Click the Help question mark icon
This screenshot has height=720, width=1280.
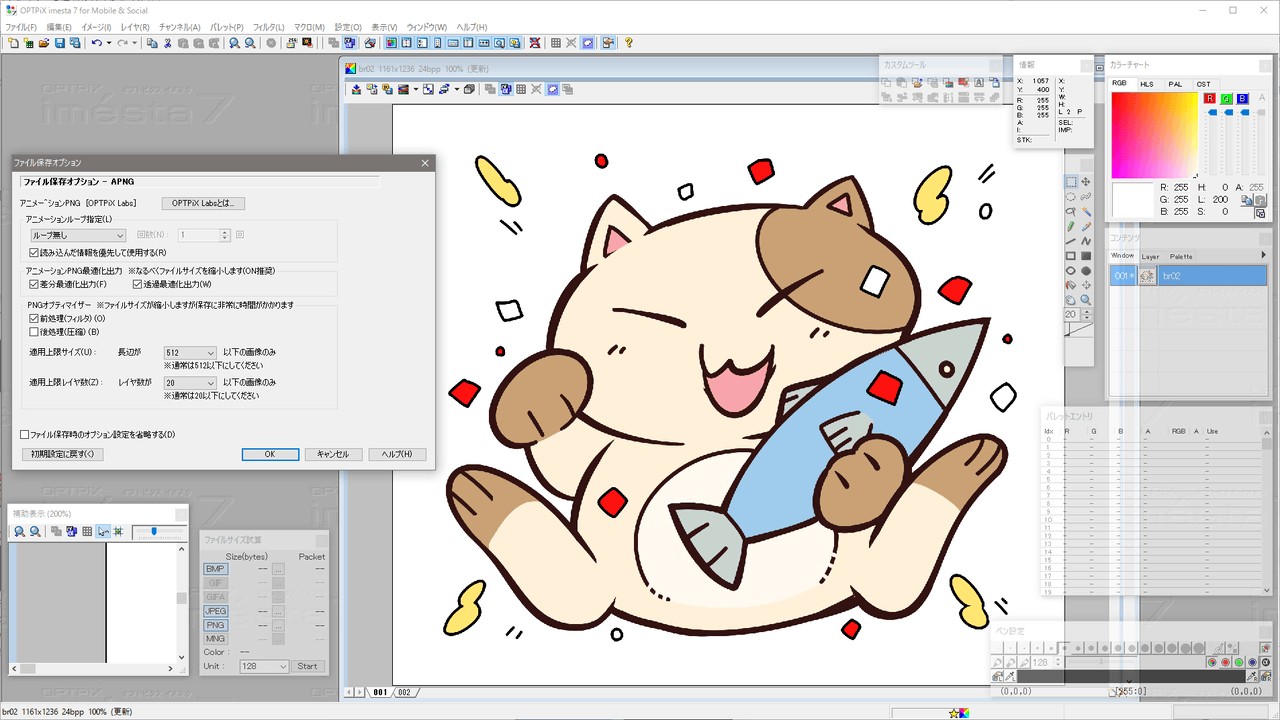pyautogui.click(x=629, y=43)
